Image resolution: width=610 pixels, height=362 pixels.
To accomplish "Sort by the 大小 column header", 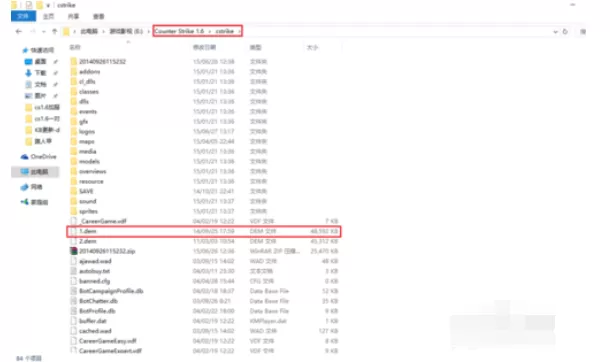I will tap(312, 47).
